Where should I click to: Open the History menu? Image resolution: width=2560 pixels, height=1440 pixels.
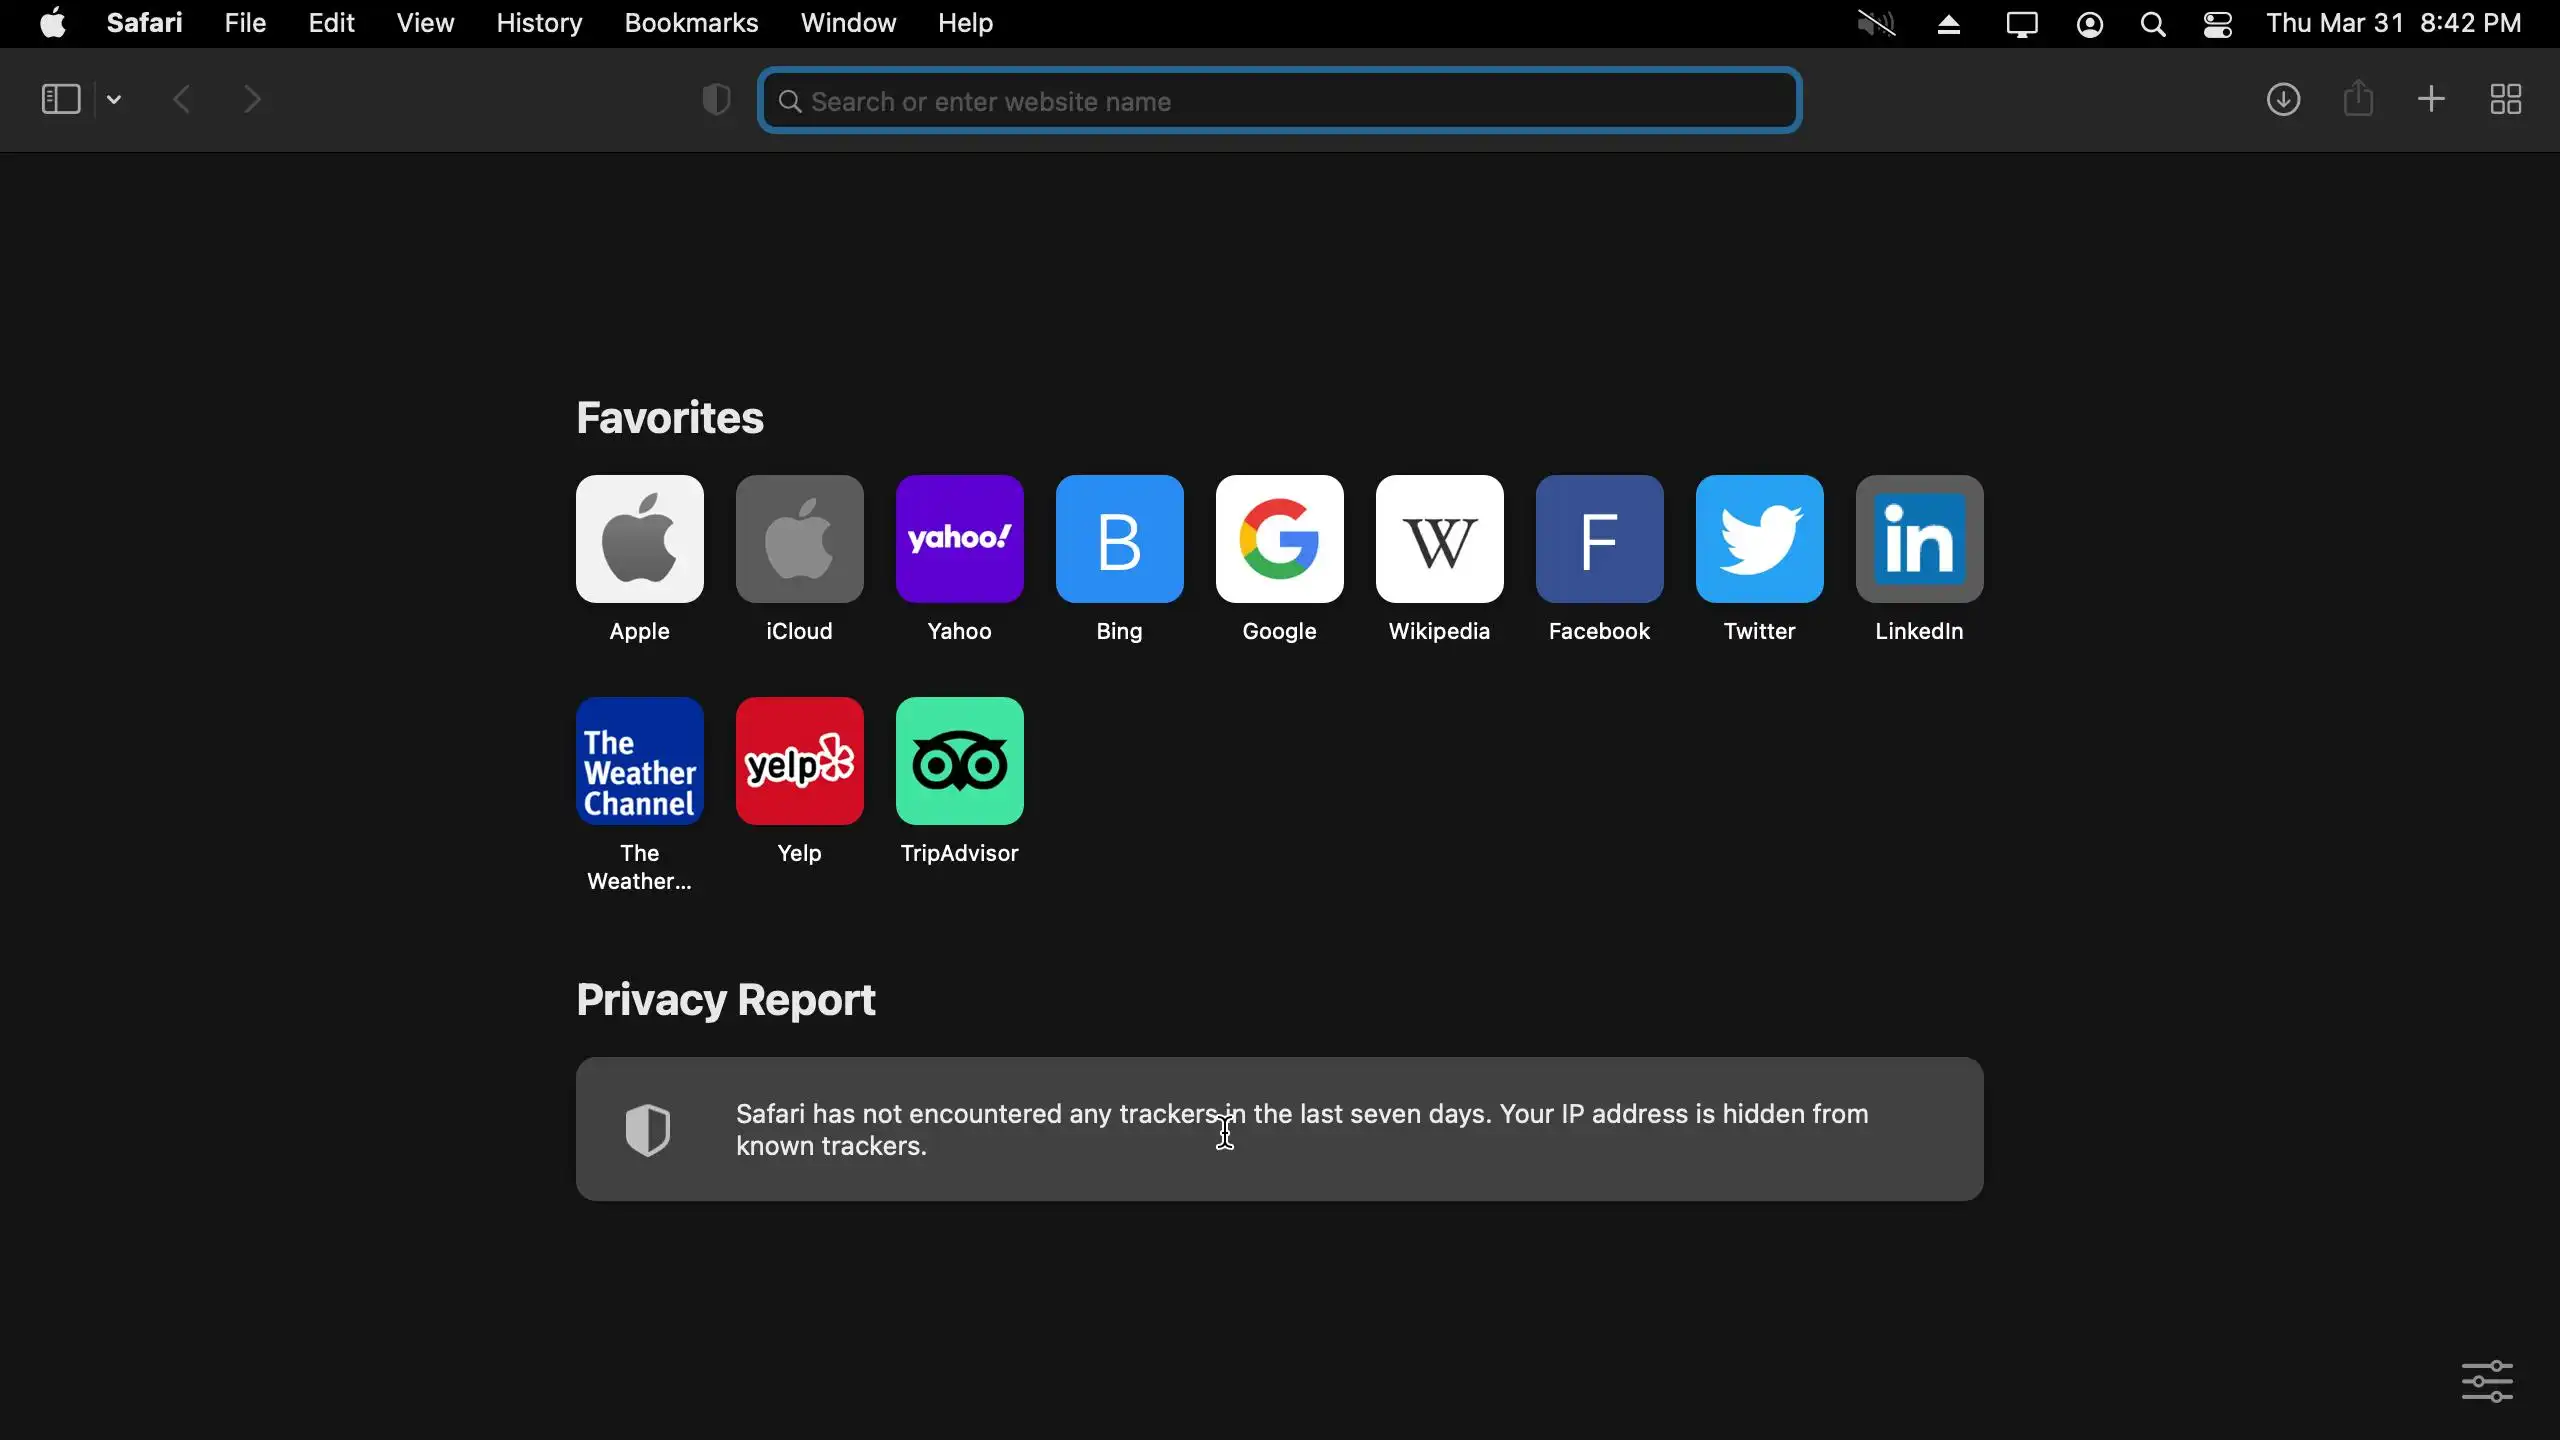coord(539,23)
